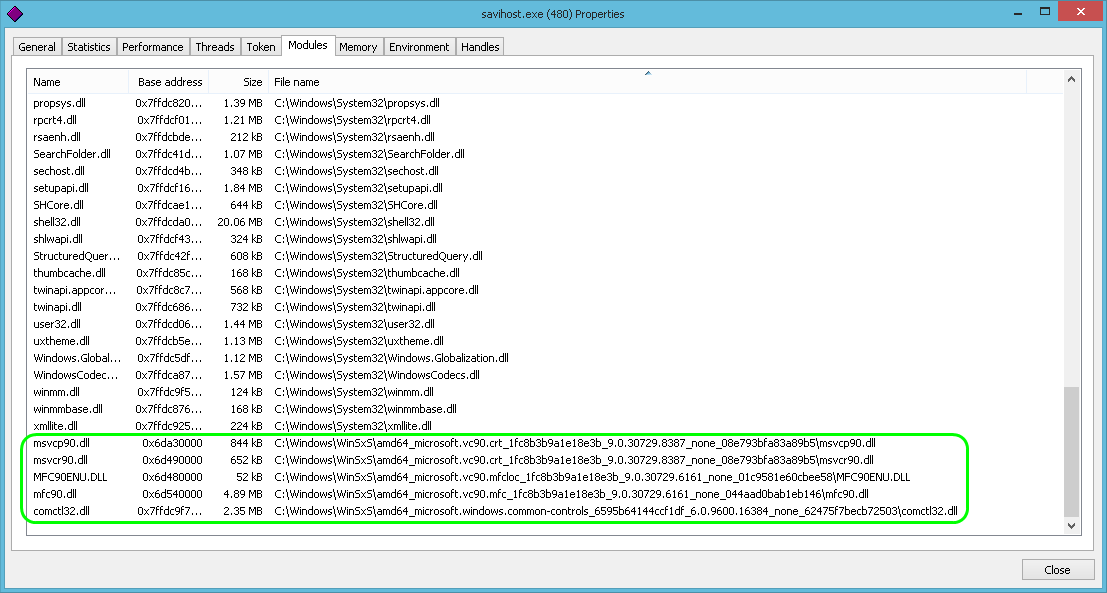The width and height of the screenshot is (1107, 593).
Task: Select the MFC90ENU.DLL module
Action: pos(545,477)
